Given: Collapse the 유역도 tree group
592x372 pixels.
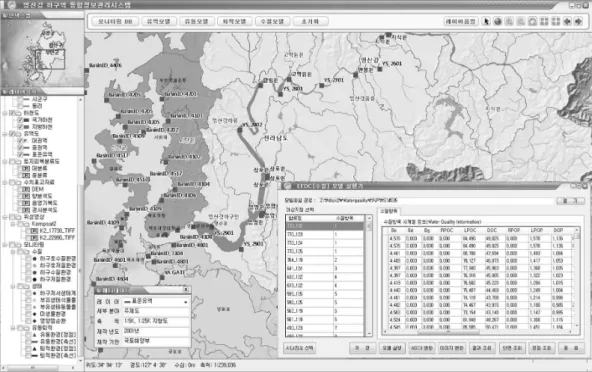Looking at the screenshot, I should (x=5, y=134).
